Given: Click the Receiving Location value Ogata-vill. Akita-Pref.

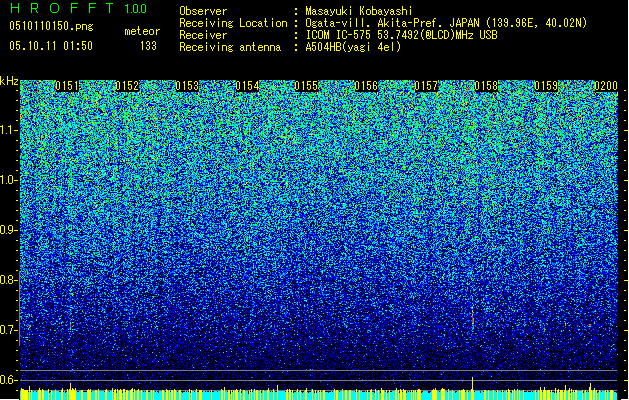Looking at the screenshot, I should coord(375,23).
